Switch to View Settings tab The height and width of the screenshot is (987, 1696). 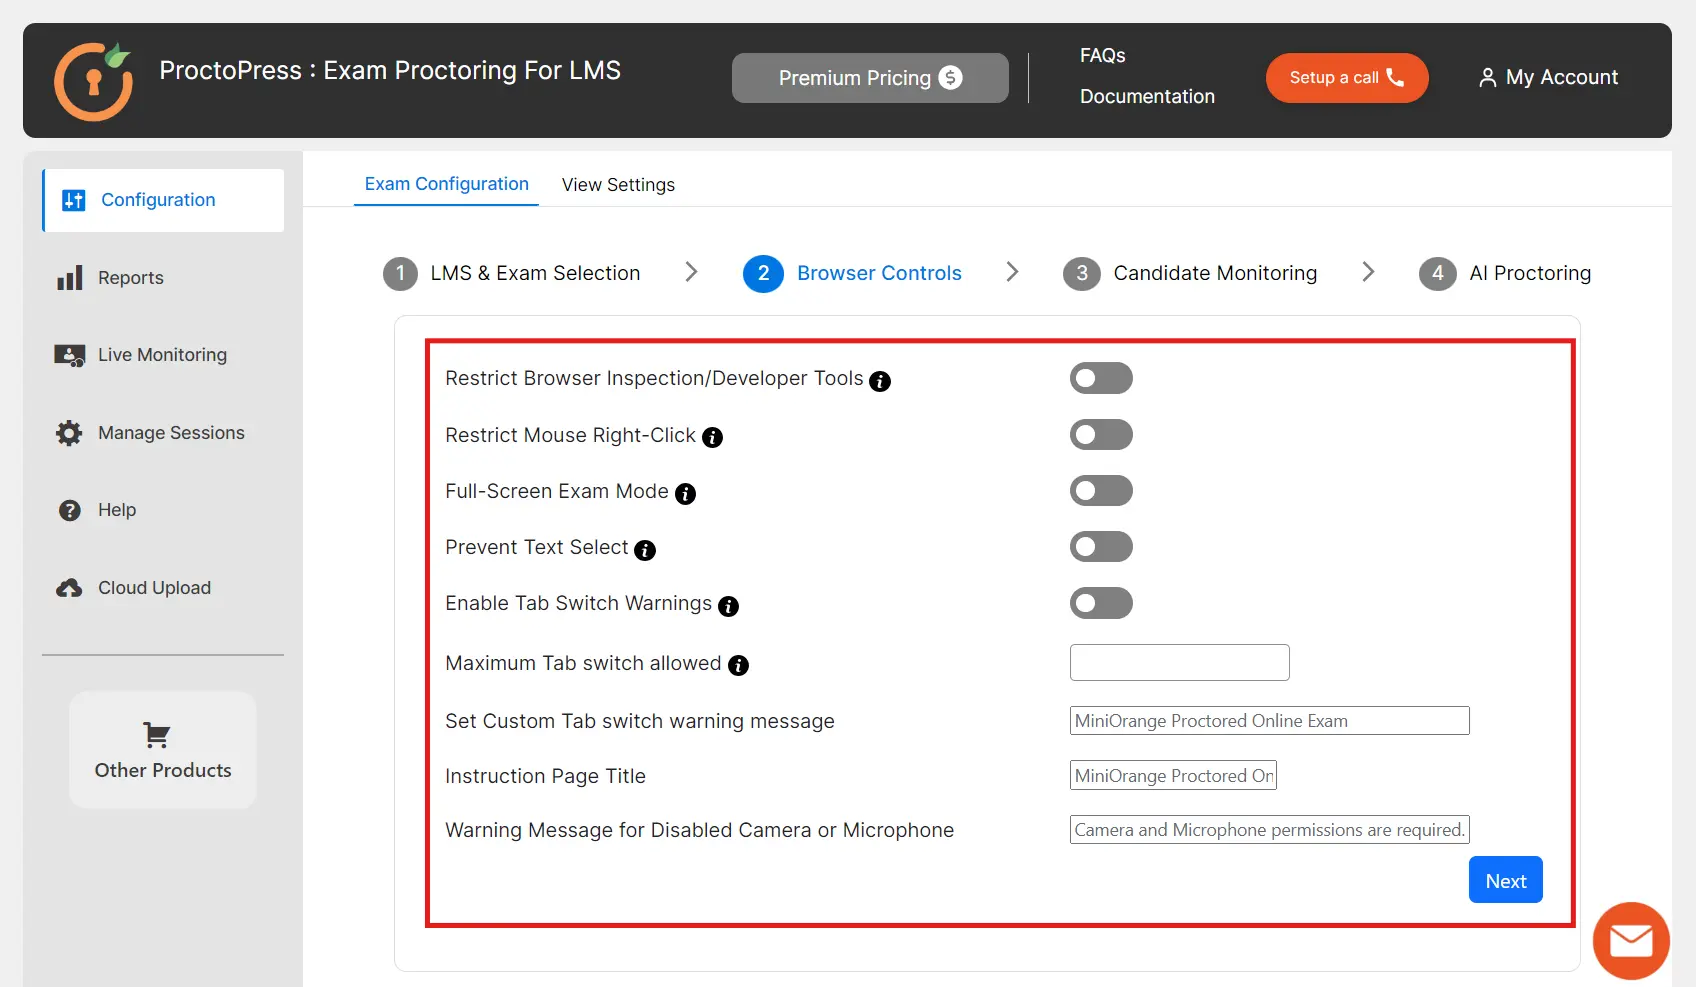(x=618, y=185)
